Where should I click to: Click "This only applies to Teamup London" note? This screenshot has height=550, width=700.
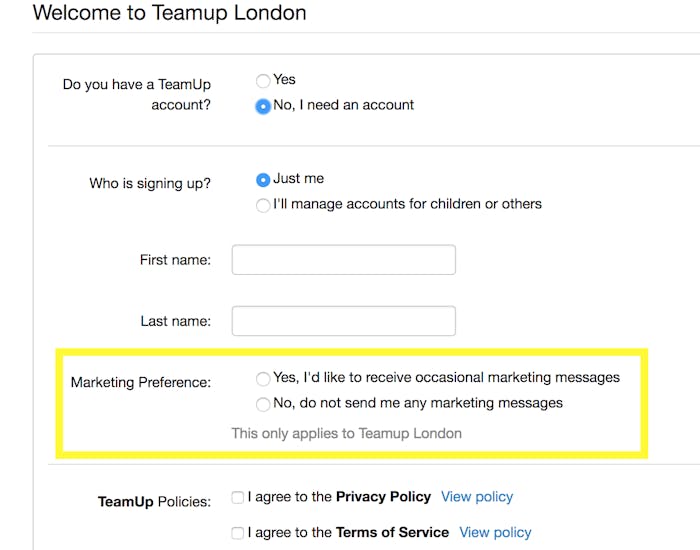[346, 433]
